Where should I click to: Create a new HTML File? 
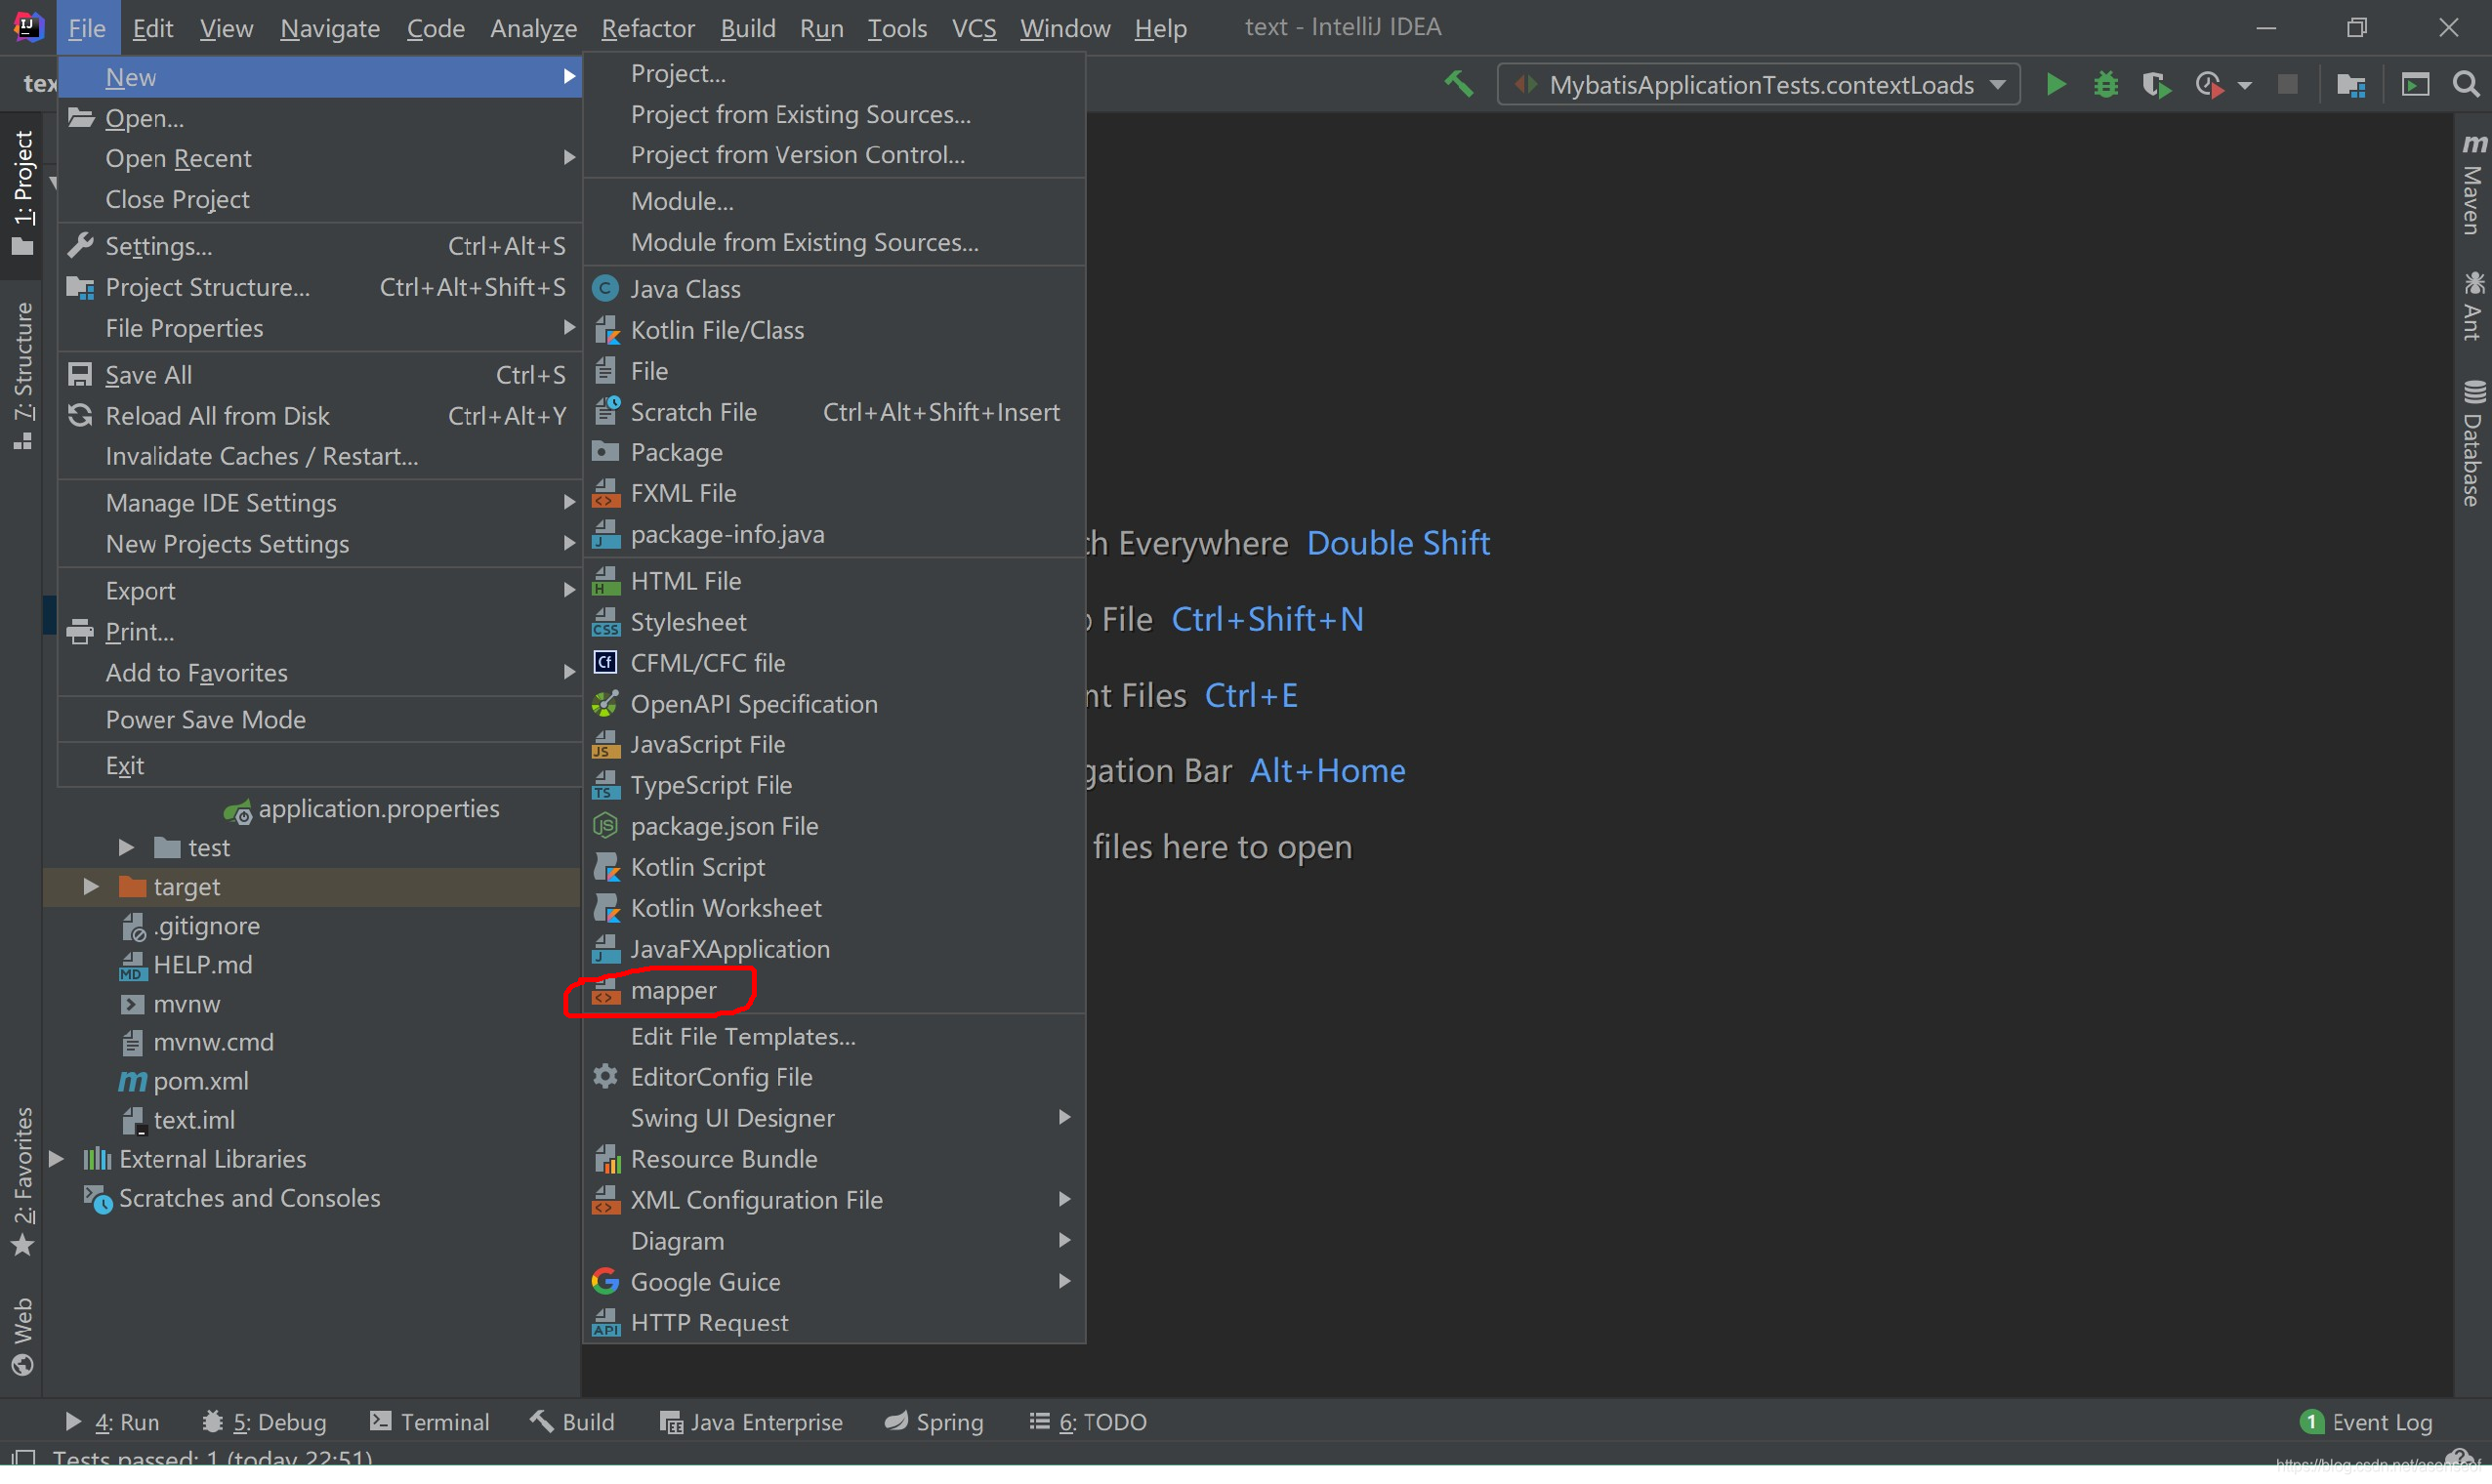[x=834, y=581]
